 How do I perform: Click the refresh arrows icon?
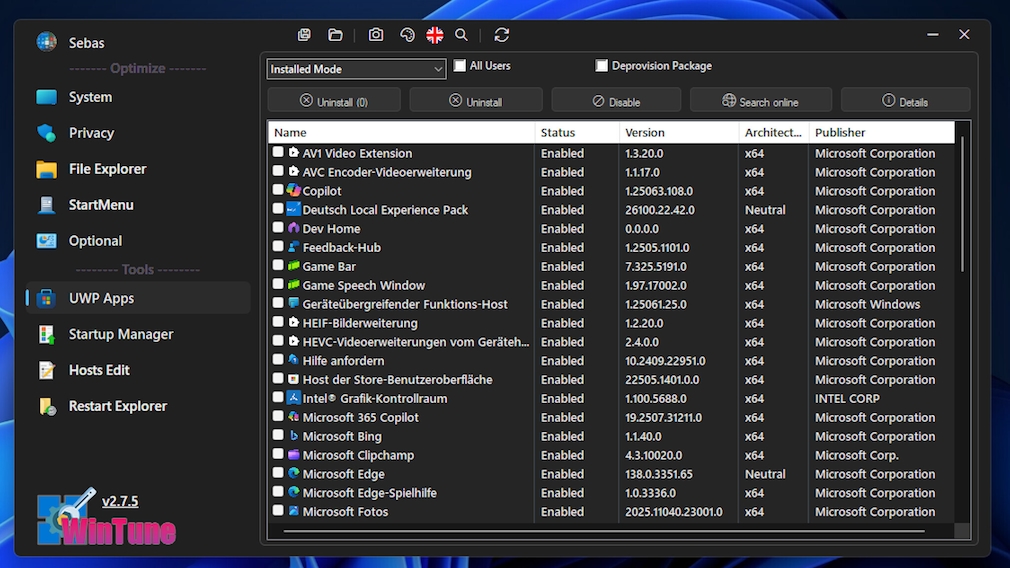(x=502, y=35)
